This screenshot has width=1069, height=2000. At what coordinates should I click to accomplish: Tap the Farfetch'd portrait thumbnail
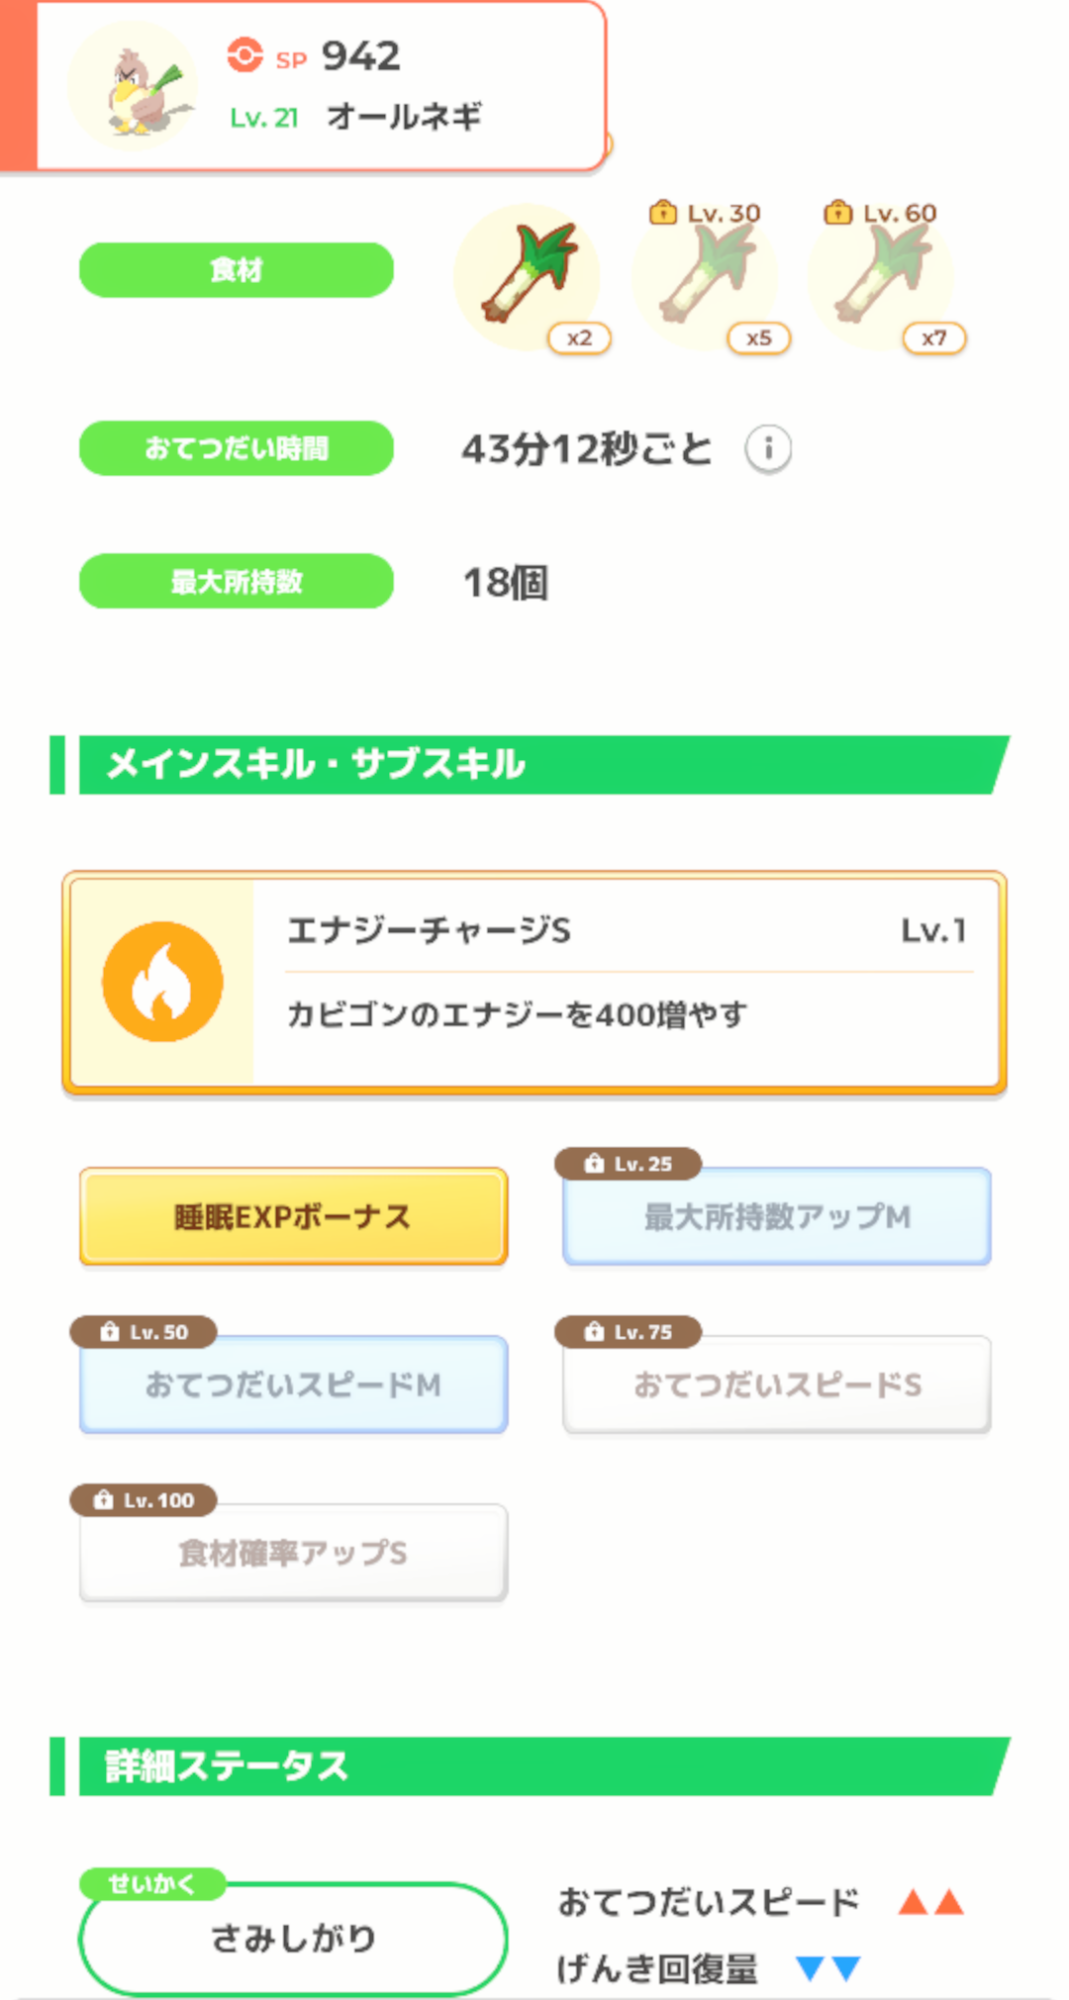(134, 87)
